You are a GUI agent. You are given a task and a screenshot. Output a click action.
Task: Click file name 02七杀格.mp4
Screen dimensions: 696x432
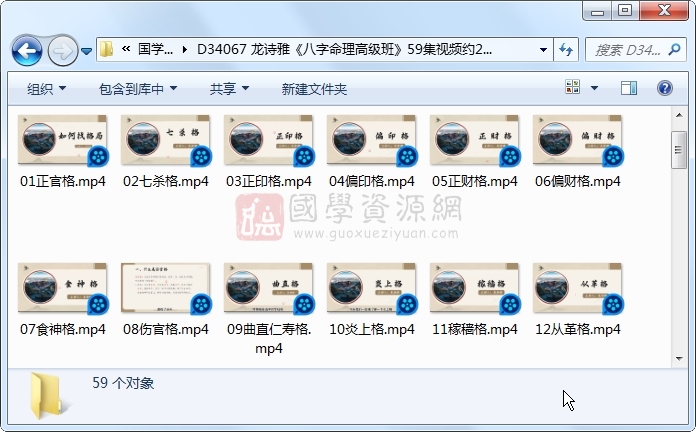point(166,181)
